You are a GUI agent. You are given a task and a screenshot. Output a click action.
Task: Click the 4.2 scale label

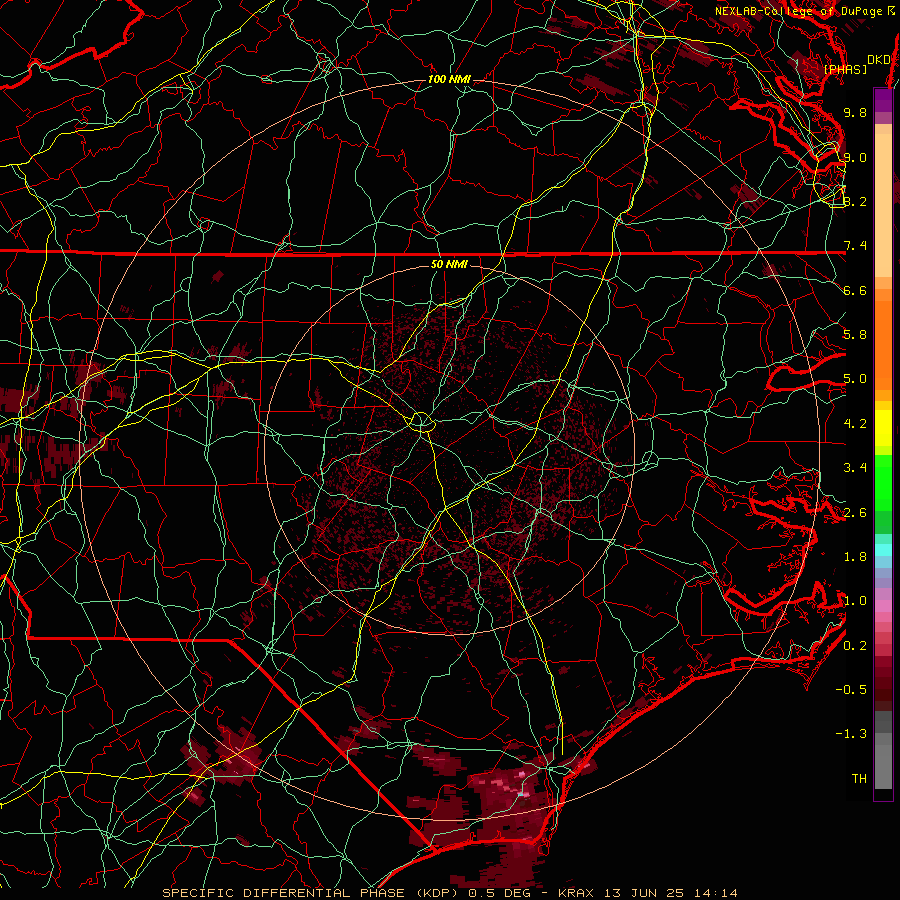tap(855, 424)
